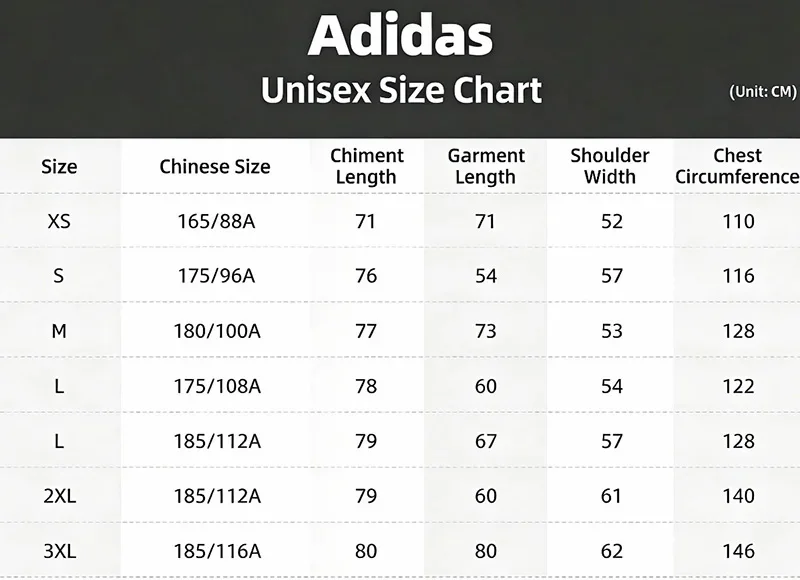Image resolution: width=800 pixels, height=580 pixels.
Task: Click the 146 chest circumference value
Action: point(738,551)
